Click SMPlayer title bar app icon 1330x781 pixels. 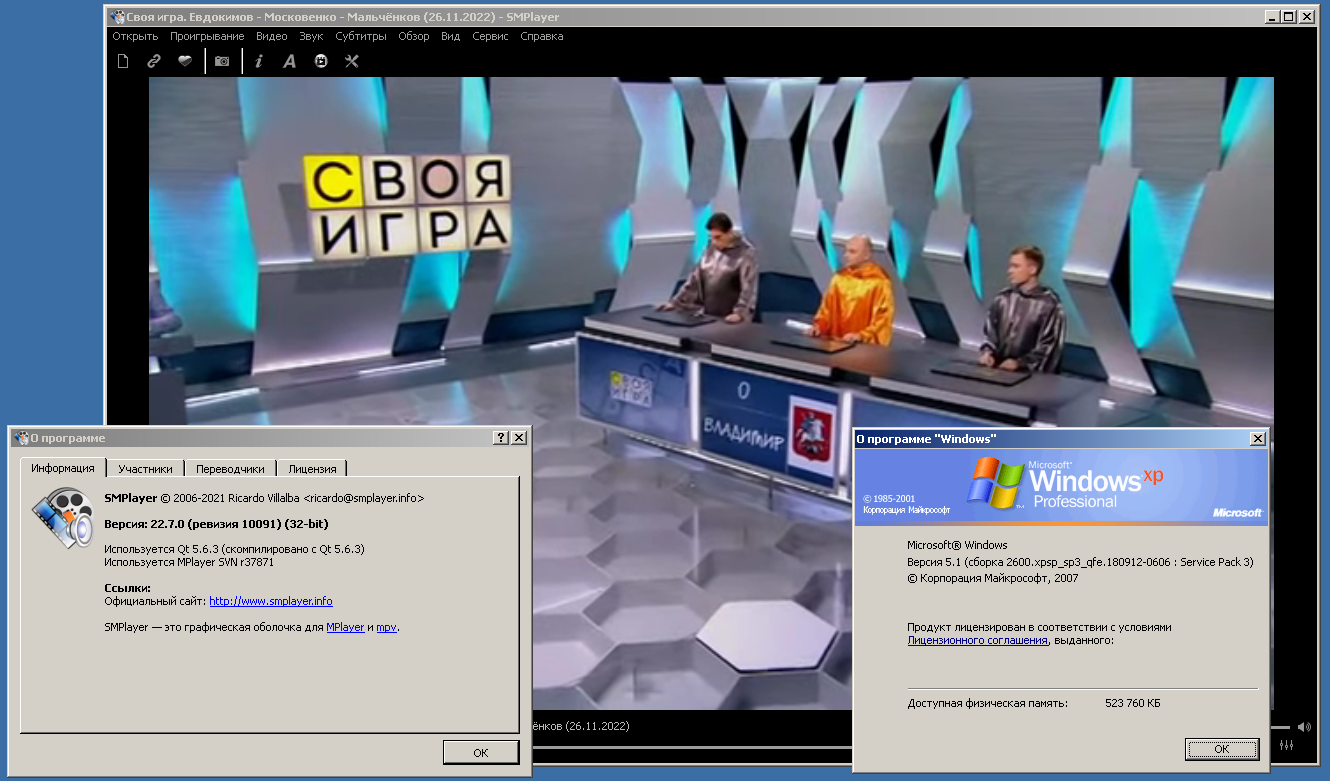pyautogui.click(x=117, y=17)
